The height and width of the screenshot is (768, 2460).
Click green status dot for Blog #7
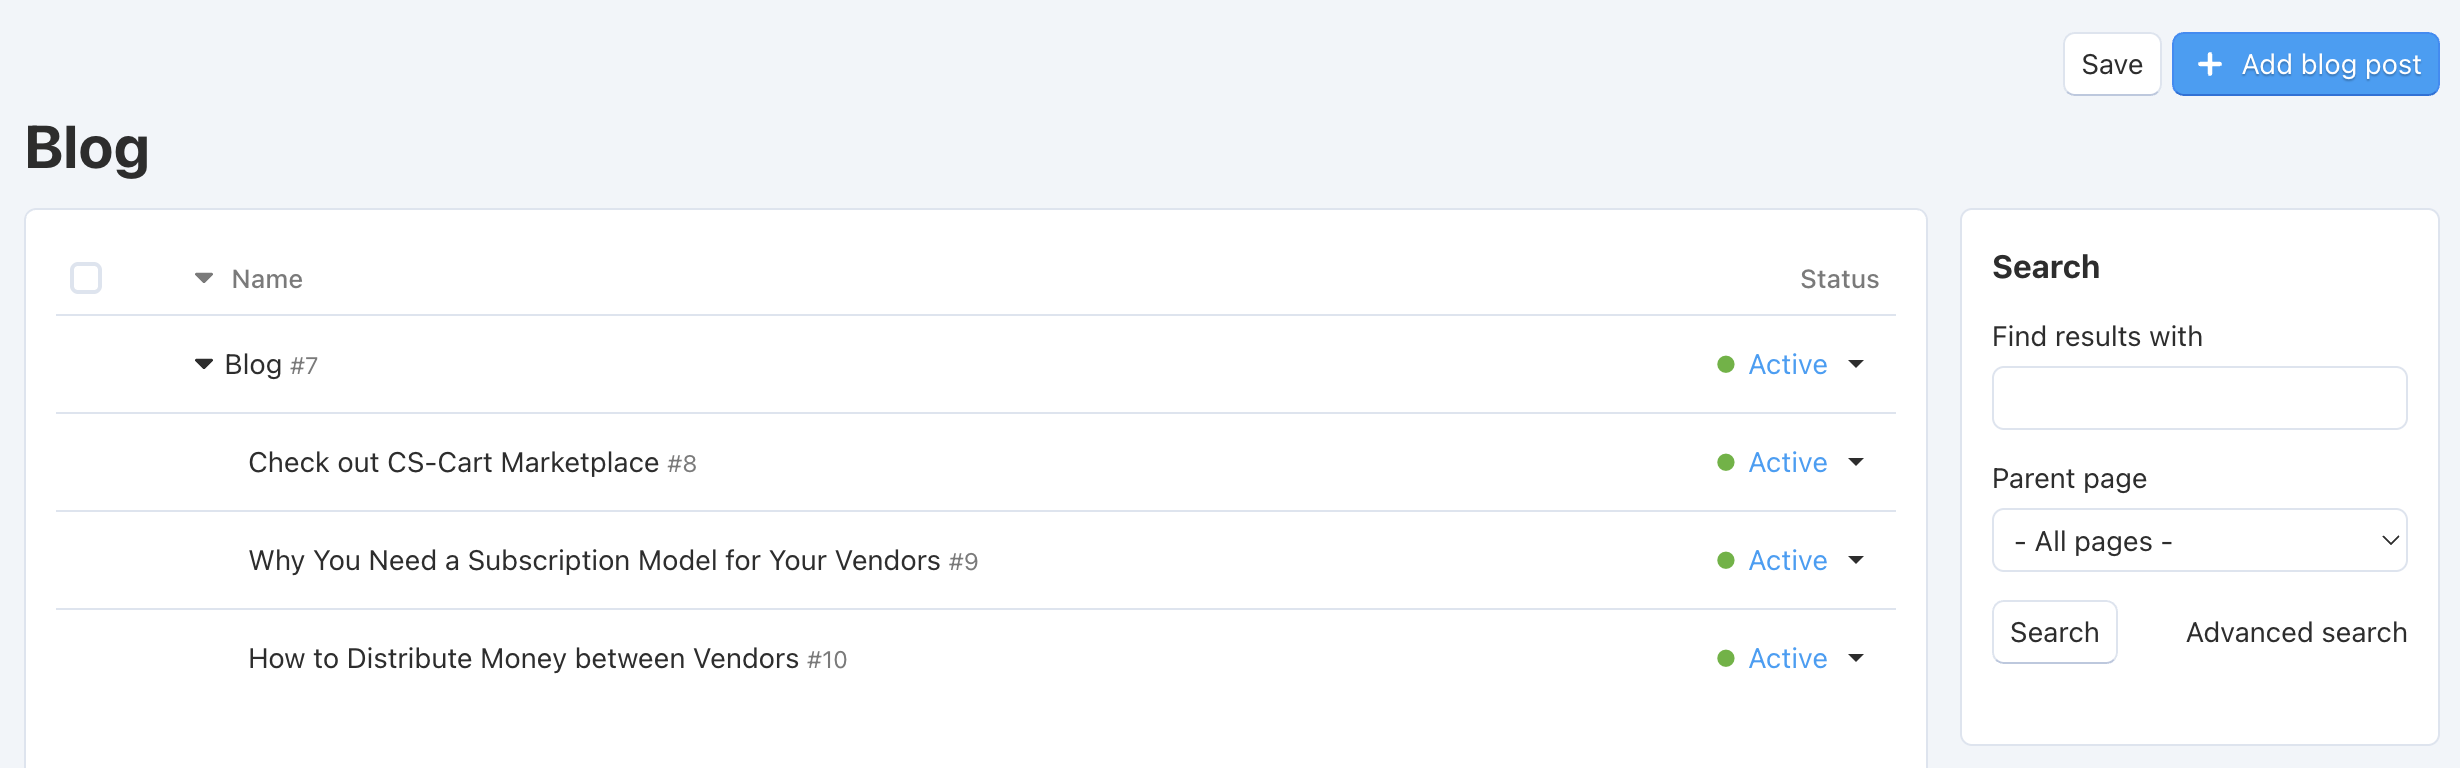pyautogui.click(x=1725, y=364)
